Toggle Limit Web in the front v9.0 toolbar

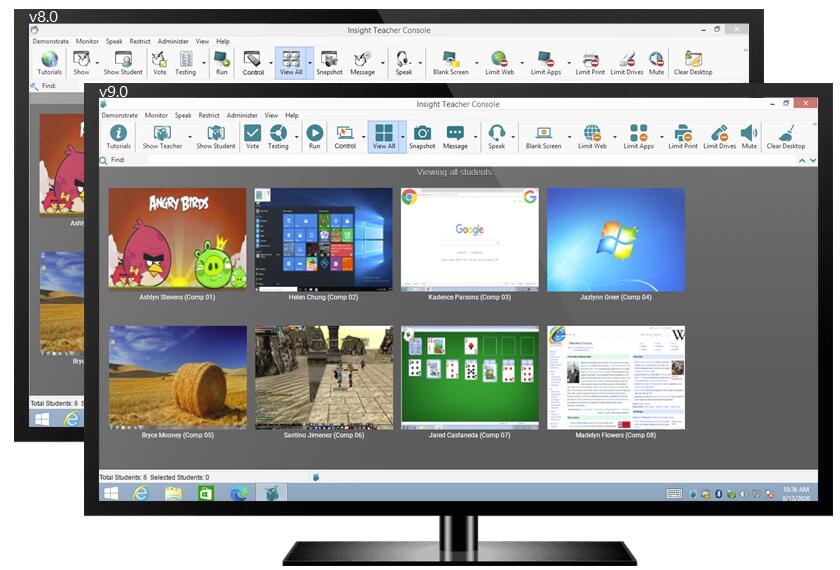(592, 134)
